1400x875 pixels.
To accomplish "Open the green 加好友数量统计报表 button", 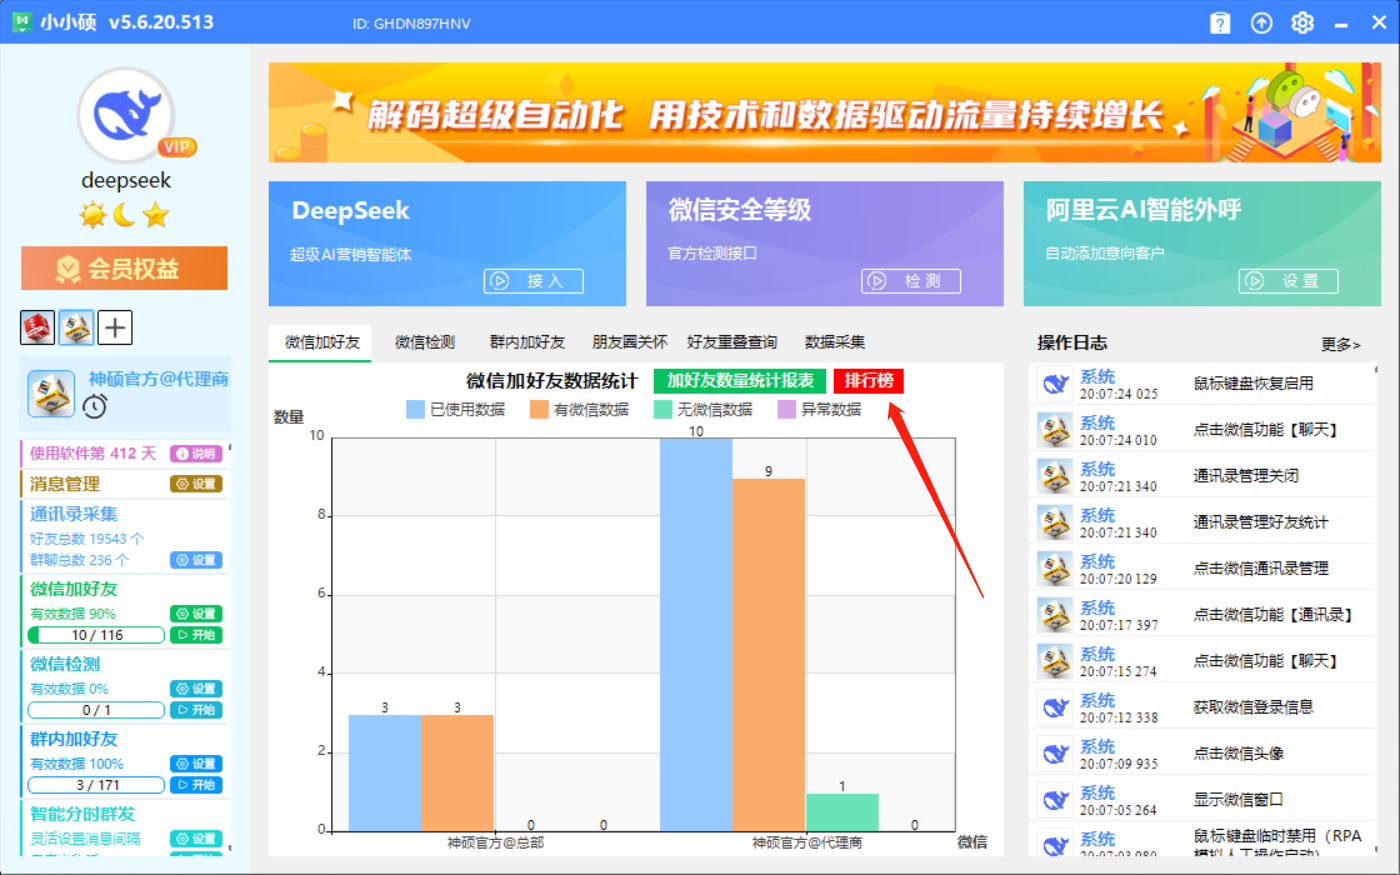I will click(740, 381).
